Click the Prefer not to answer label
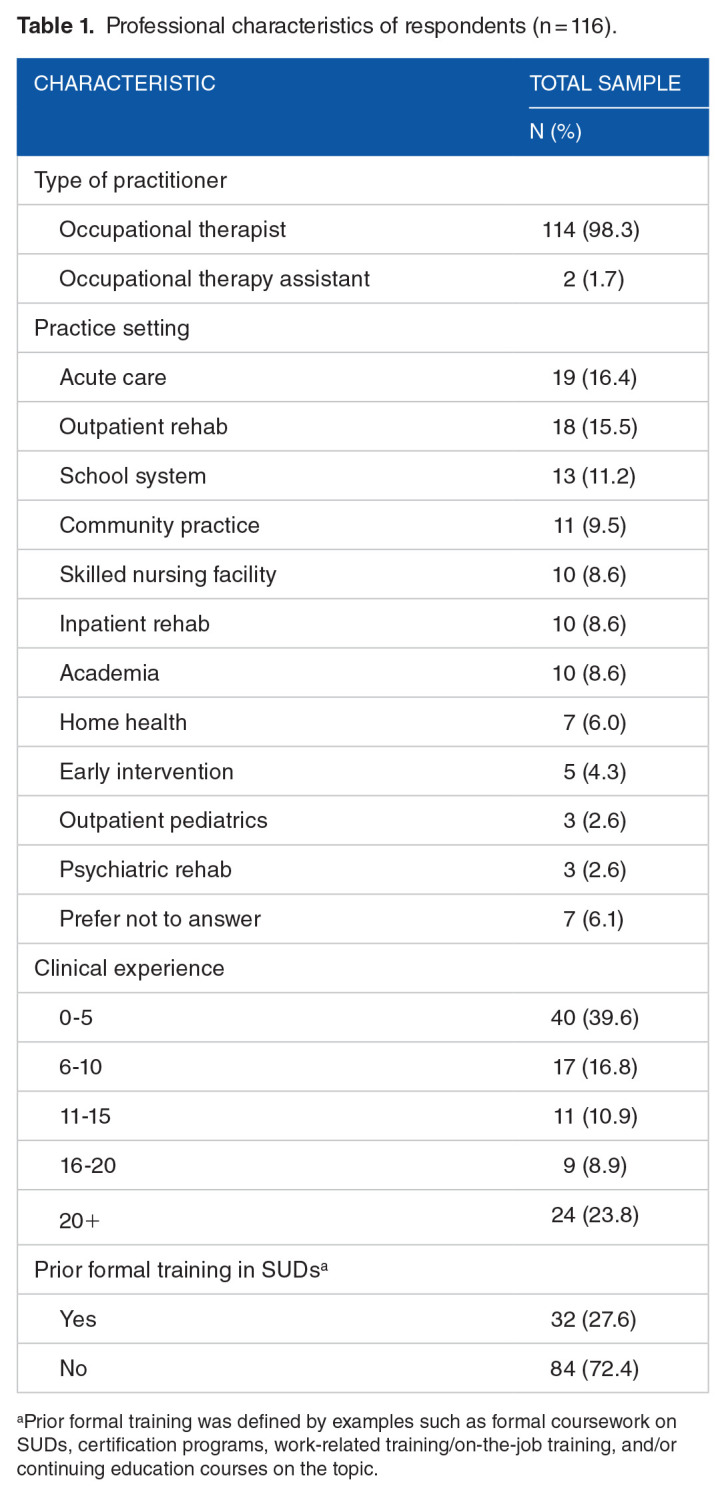Image resolution: width=726 pixels, height=1496 pixels. click(160, 918)
